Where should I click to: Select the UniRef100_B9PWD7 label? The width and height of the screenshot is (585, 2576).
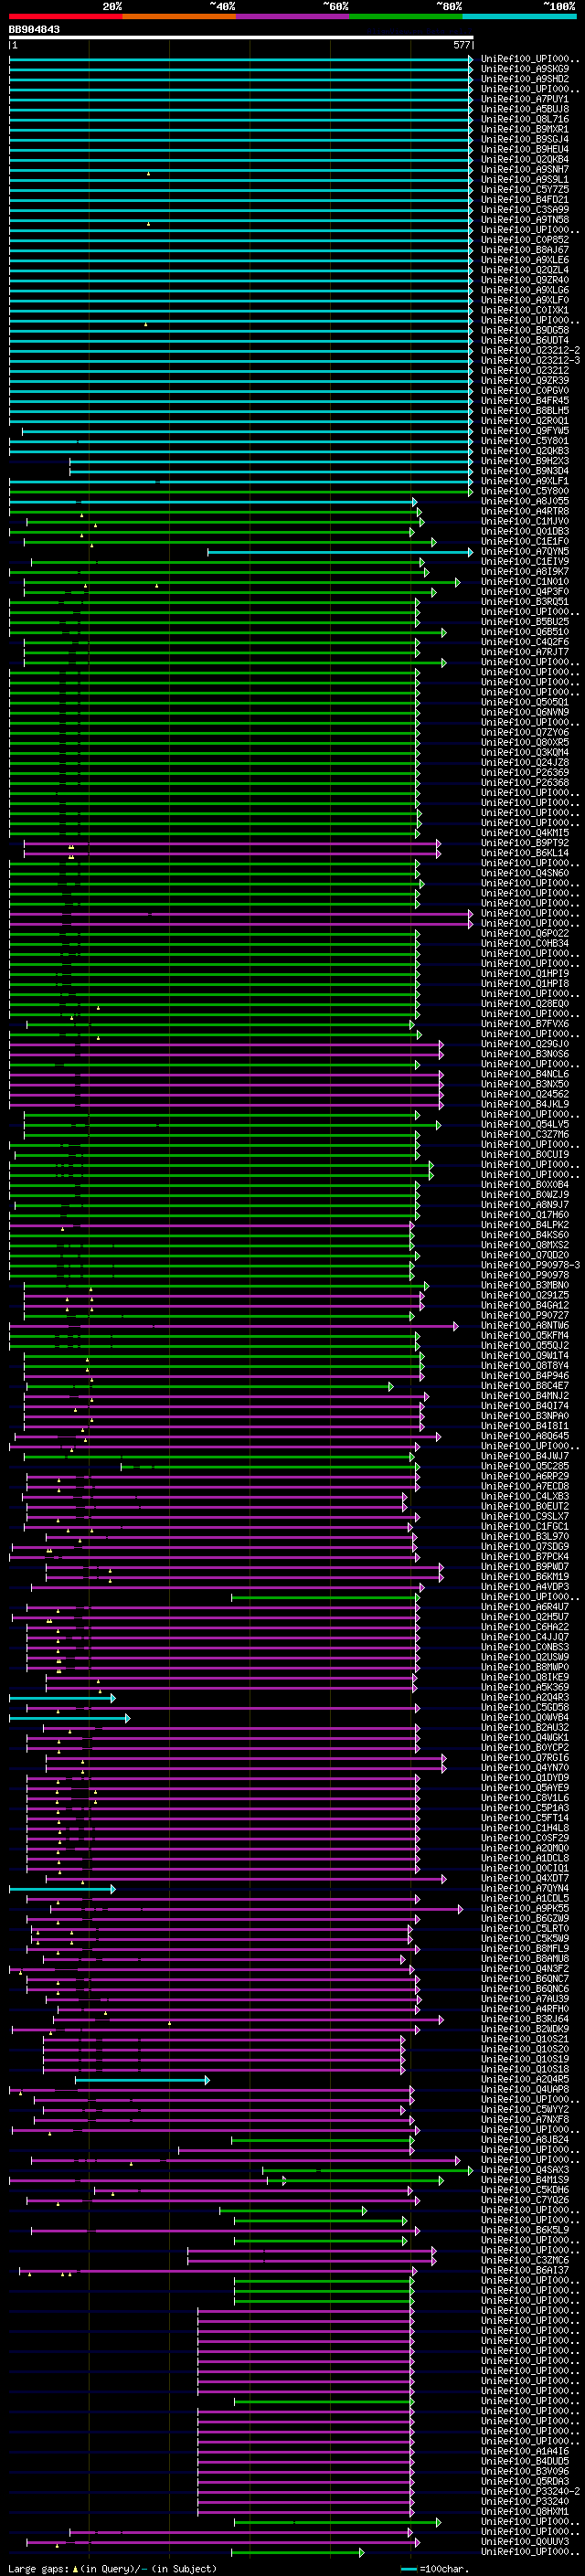[524, 1566]
